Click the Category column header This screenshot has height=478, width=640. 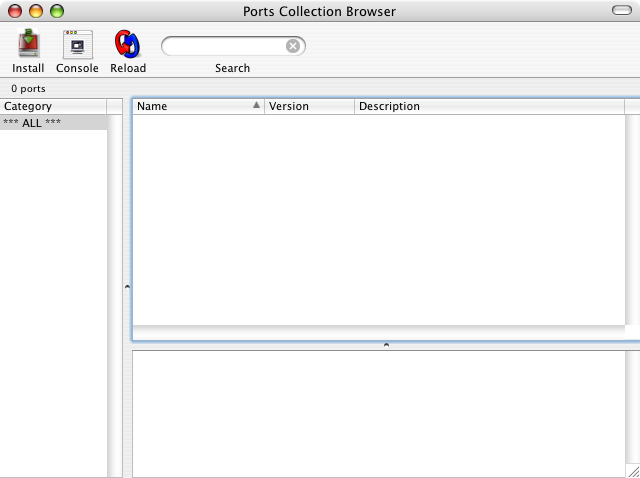[53, 106]
